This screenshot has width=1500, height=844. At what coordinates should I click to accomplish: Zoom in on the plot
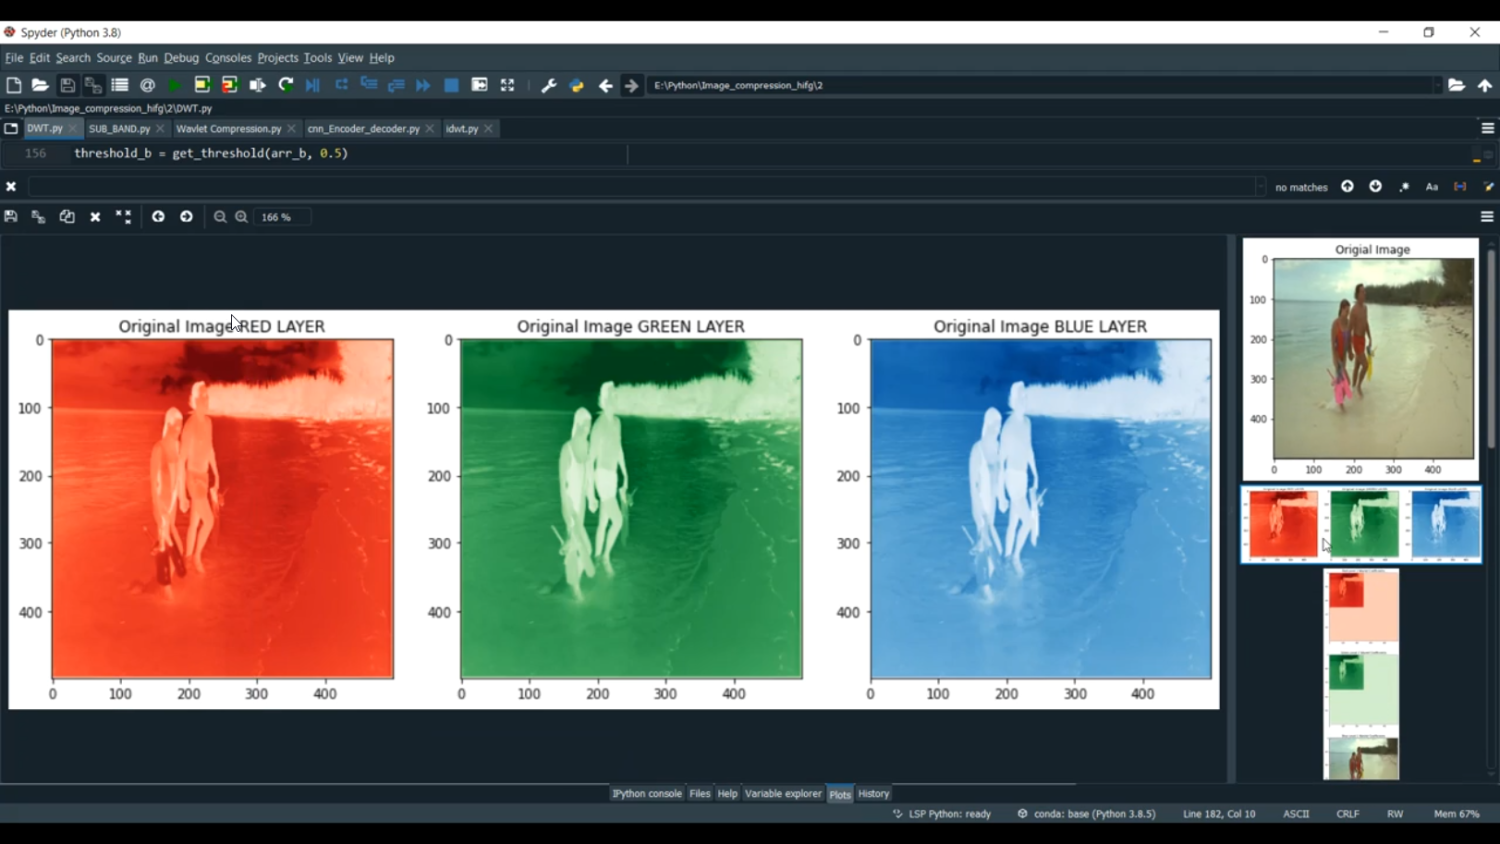[x=241, y=217]
